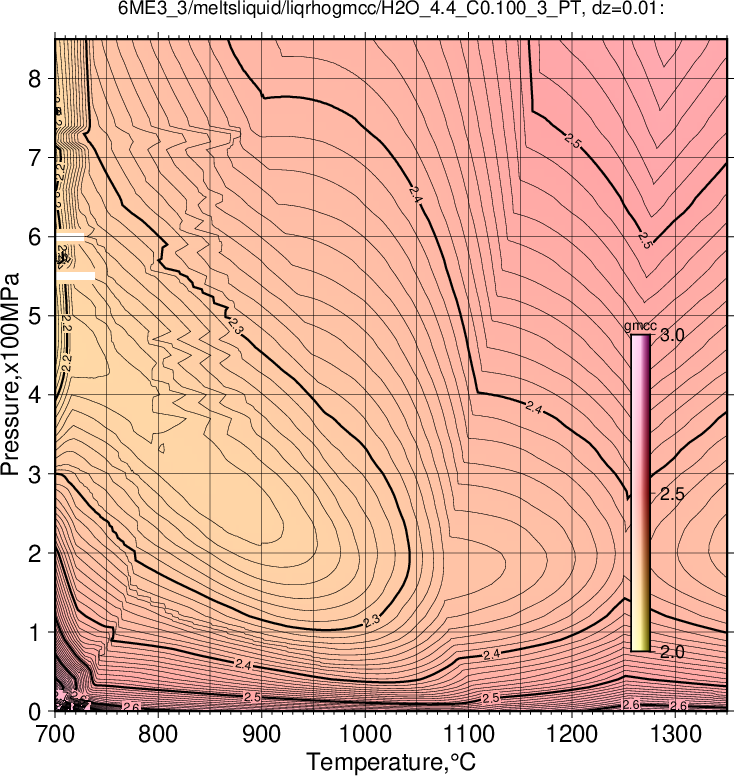Click the large 2.5 colorbar scale label
This screenshot has height=776, width=734.
click(x=672, y=493)
